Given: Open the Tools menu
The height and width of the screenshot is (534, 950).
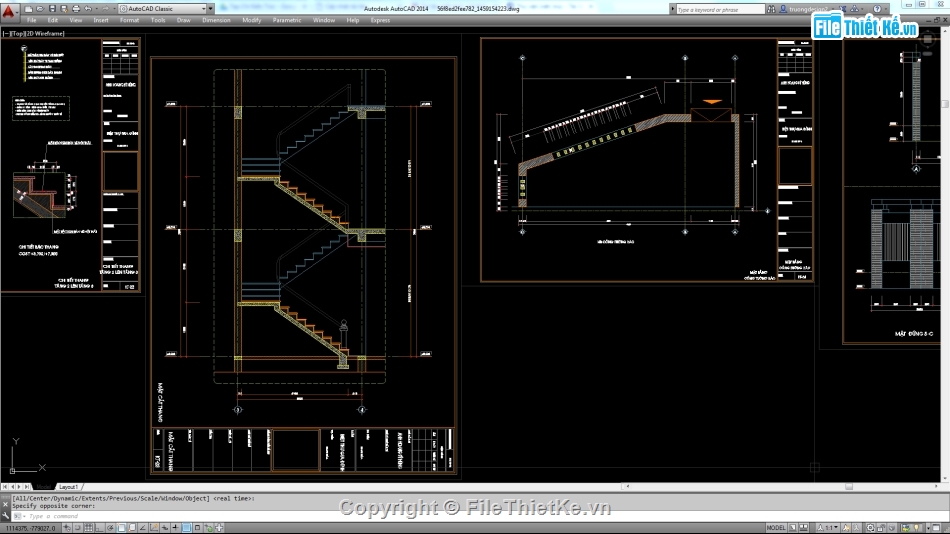Looking at the screenshot, I should point(158,20).
